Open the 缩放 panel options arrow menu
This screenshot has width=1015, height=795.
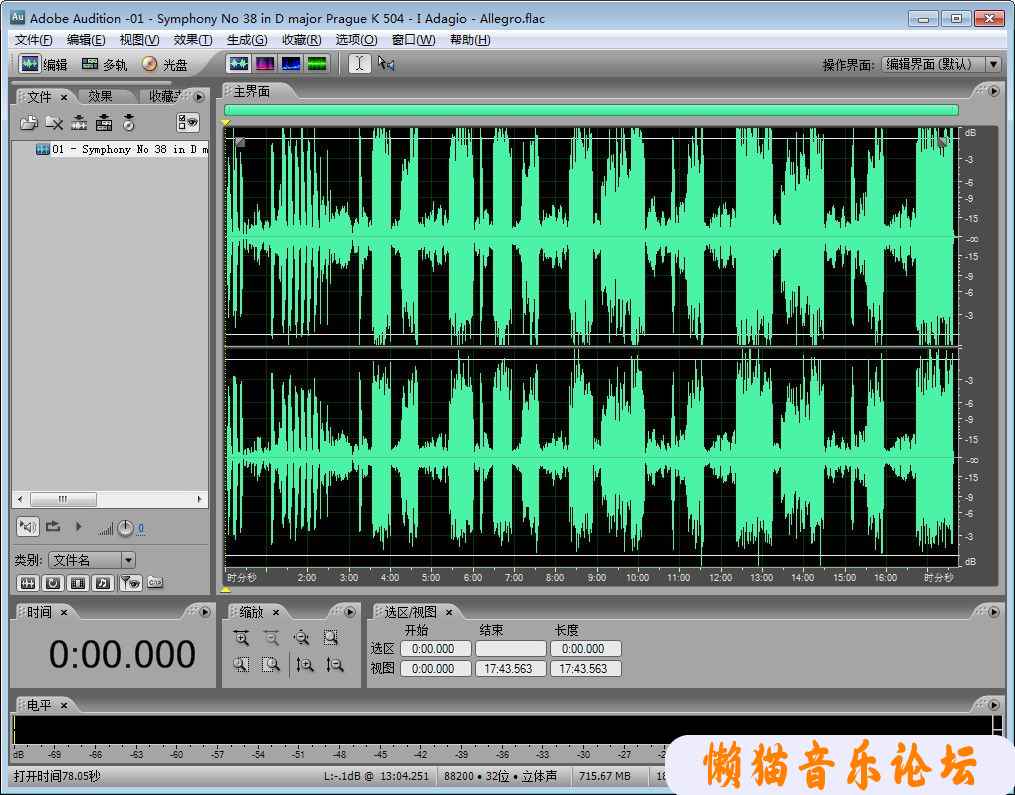pos(350,612)
